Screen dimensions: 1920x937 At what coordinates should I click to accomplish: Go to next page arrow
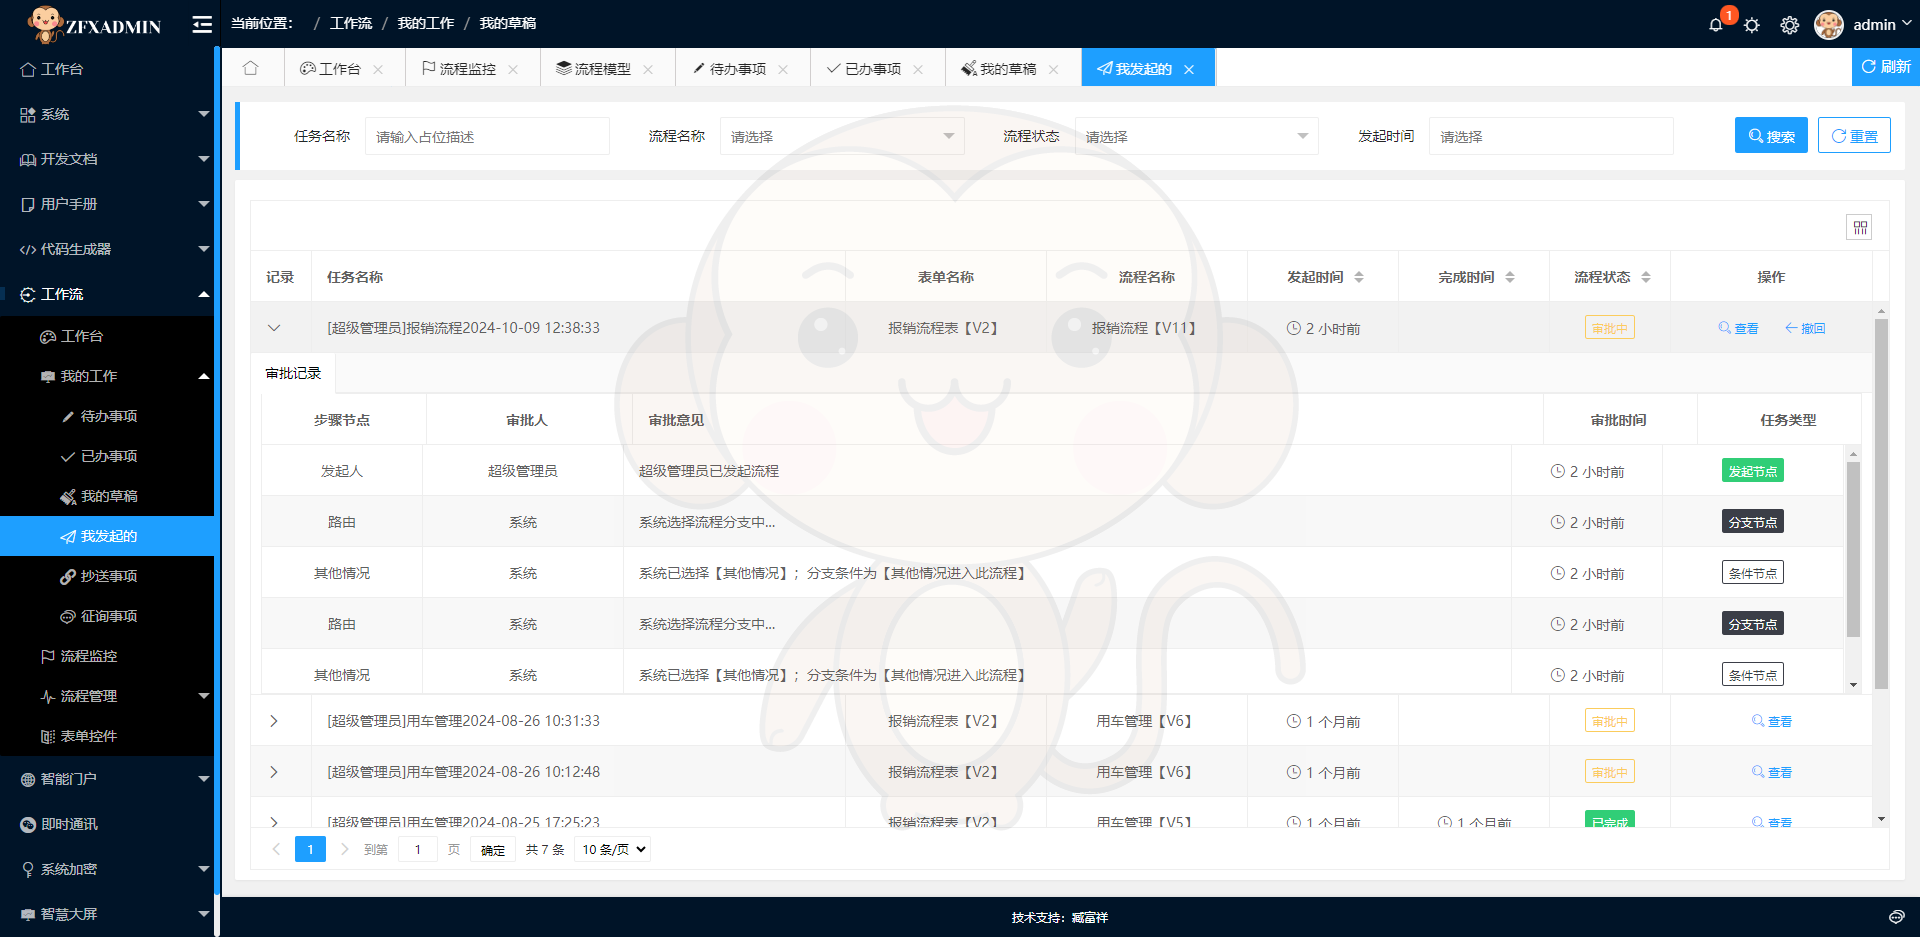(344, 849)
